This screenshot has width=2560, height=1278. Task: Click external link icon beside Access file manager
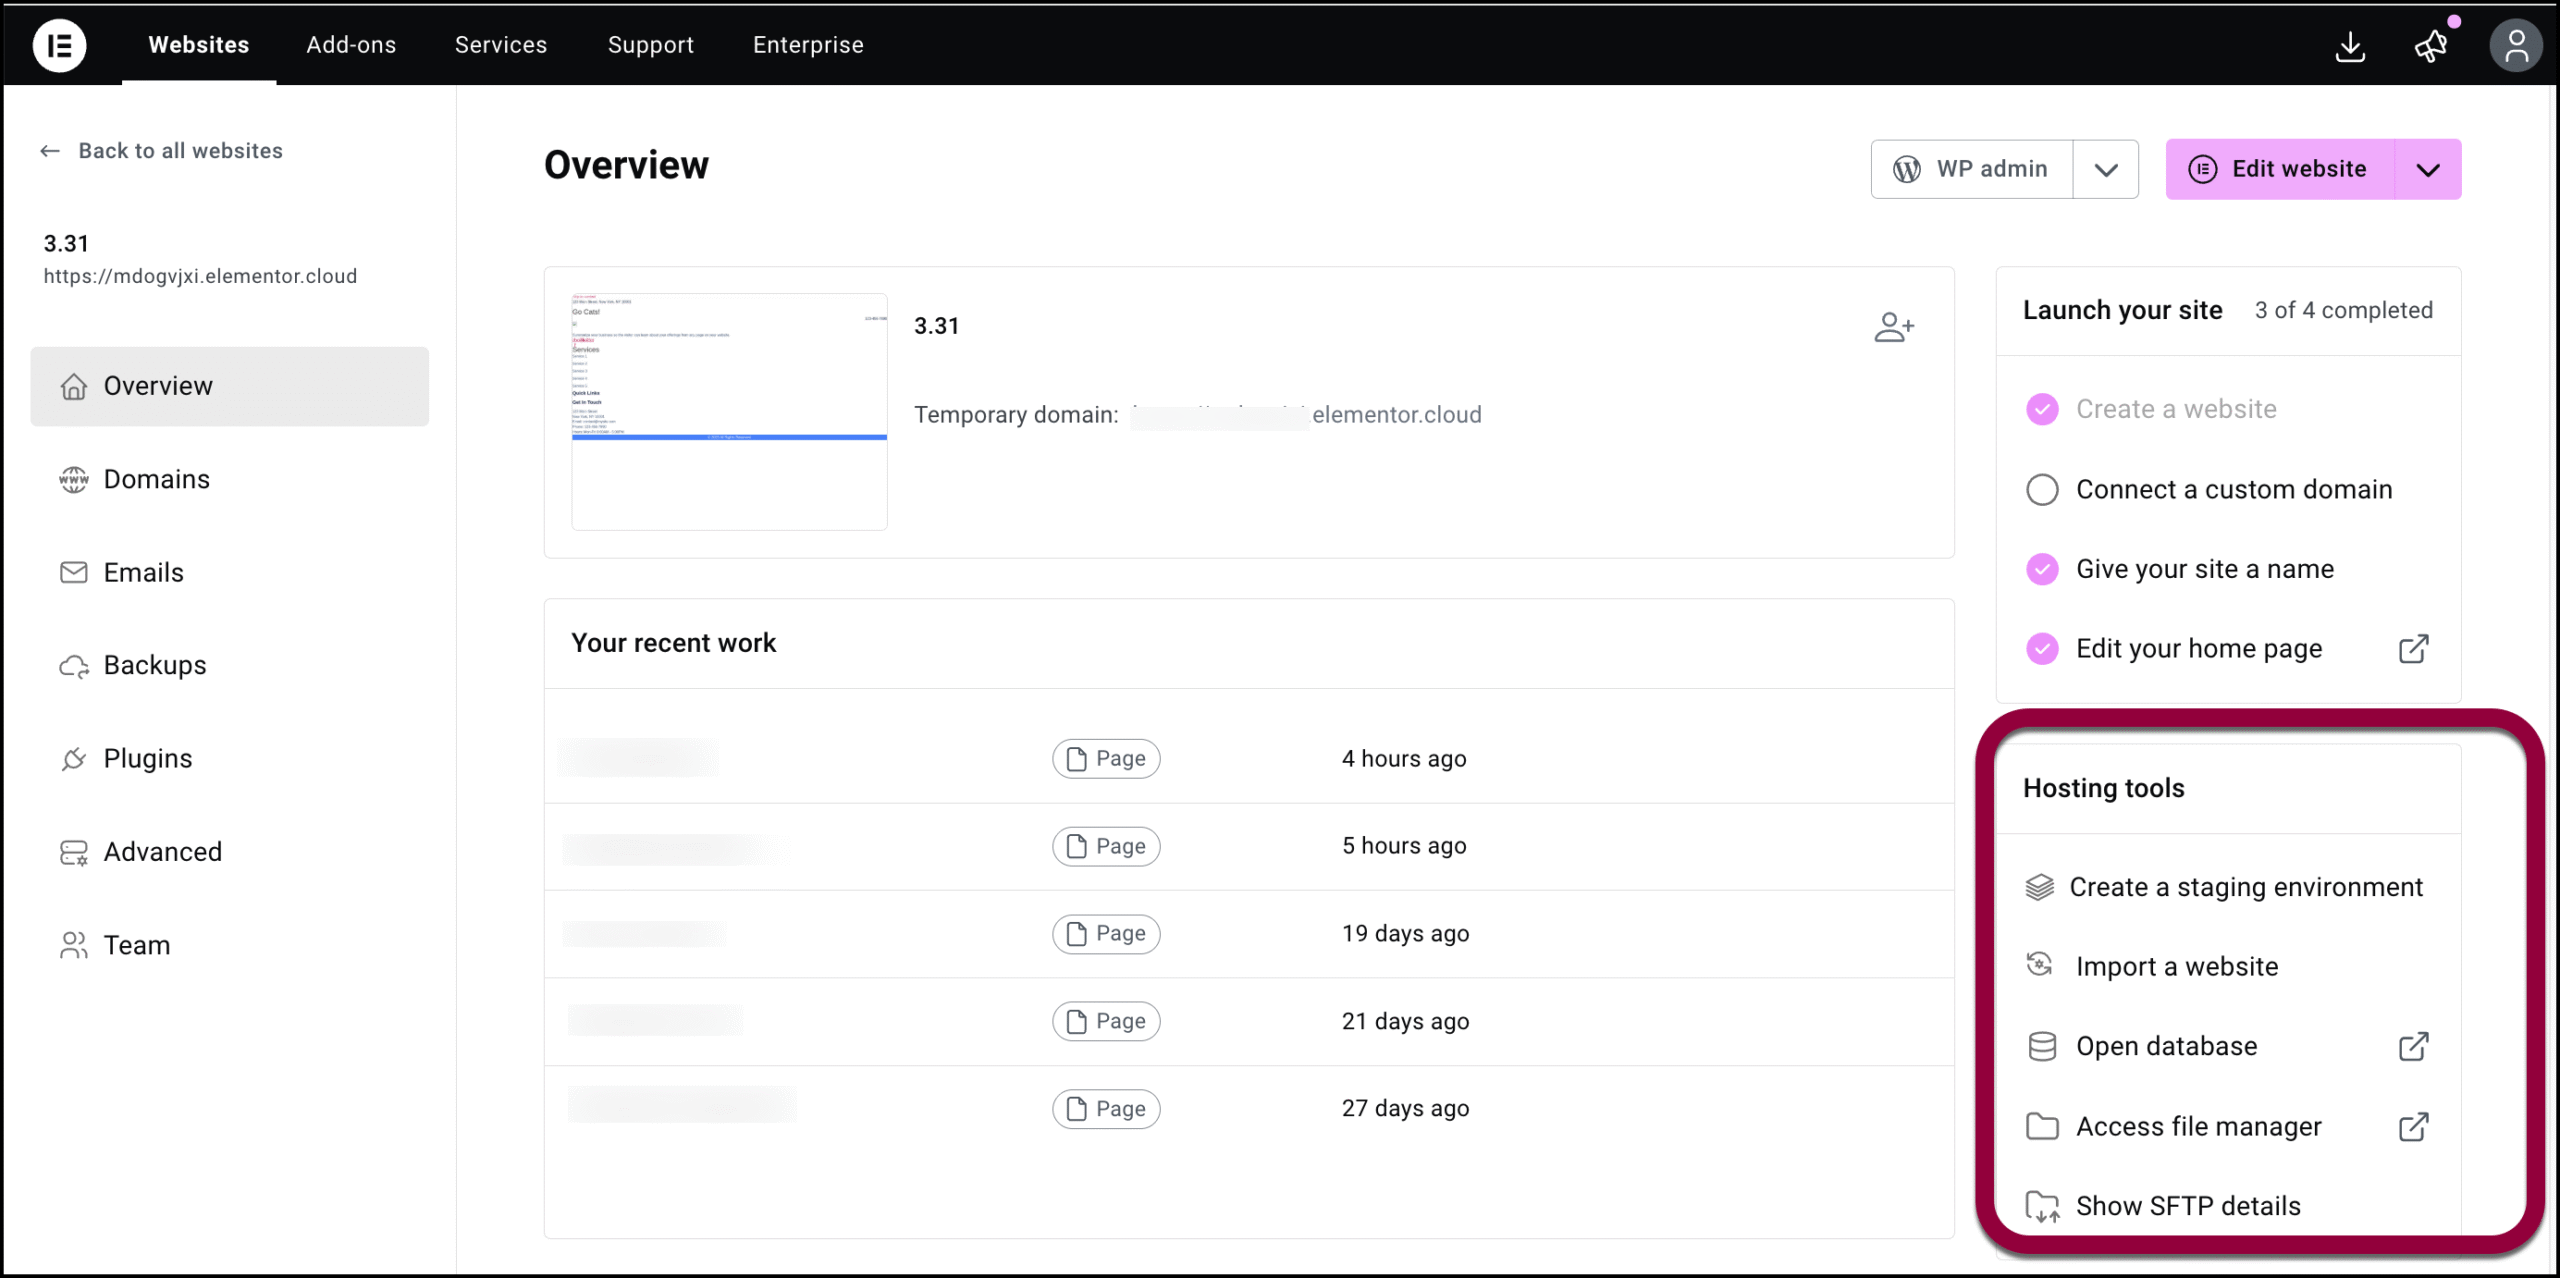pyautogui.click(x=2413, y=1126)
